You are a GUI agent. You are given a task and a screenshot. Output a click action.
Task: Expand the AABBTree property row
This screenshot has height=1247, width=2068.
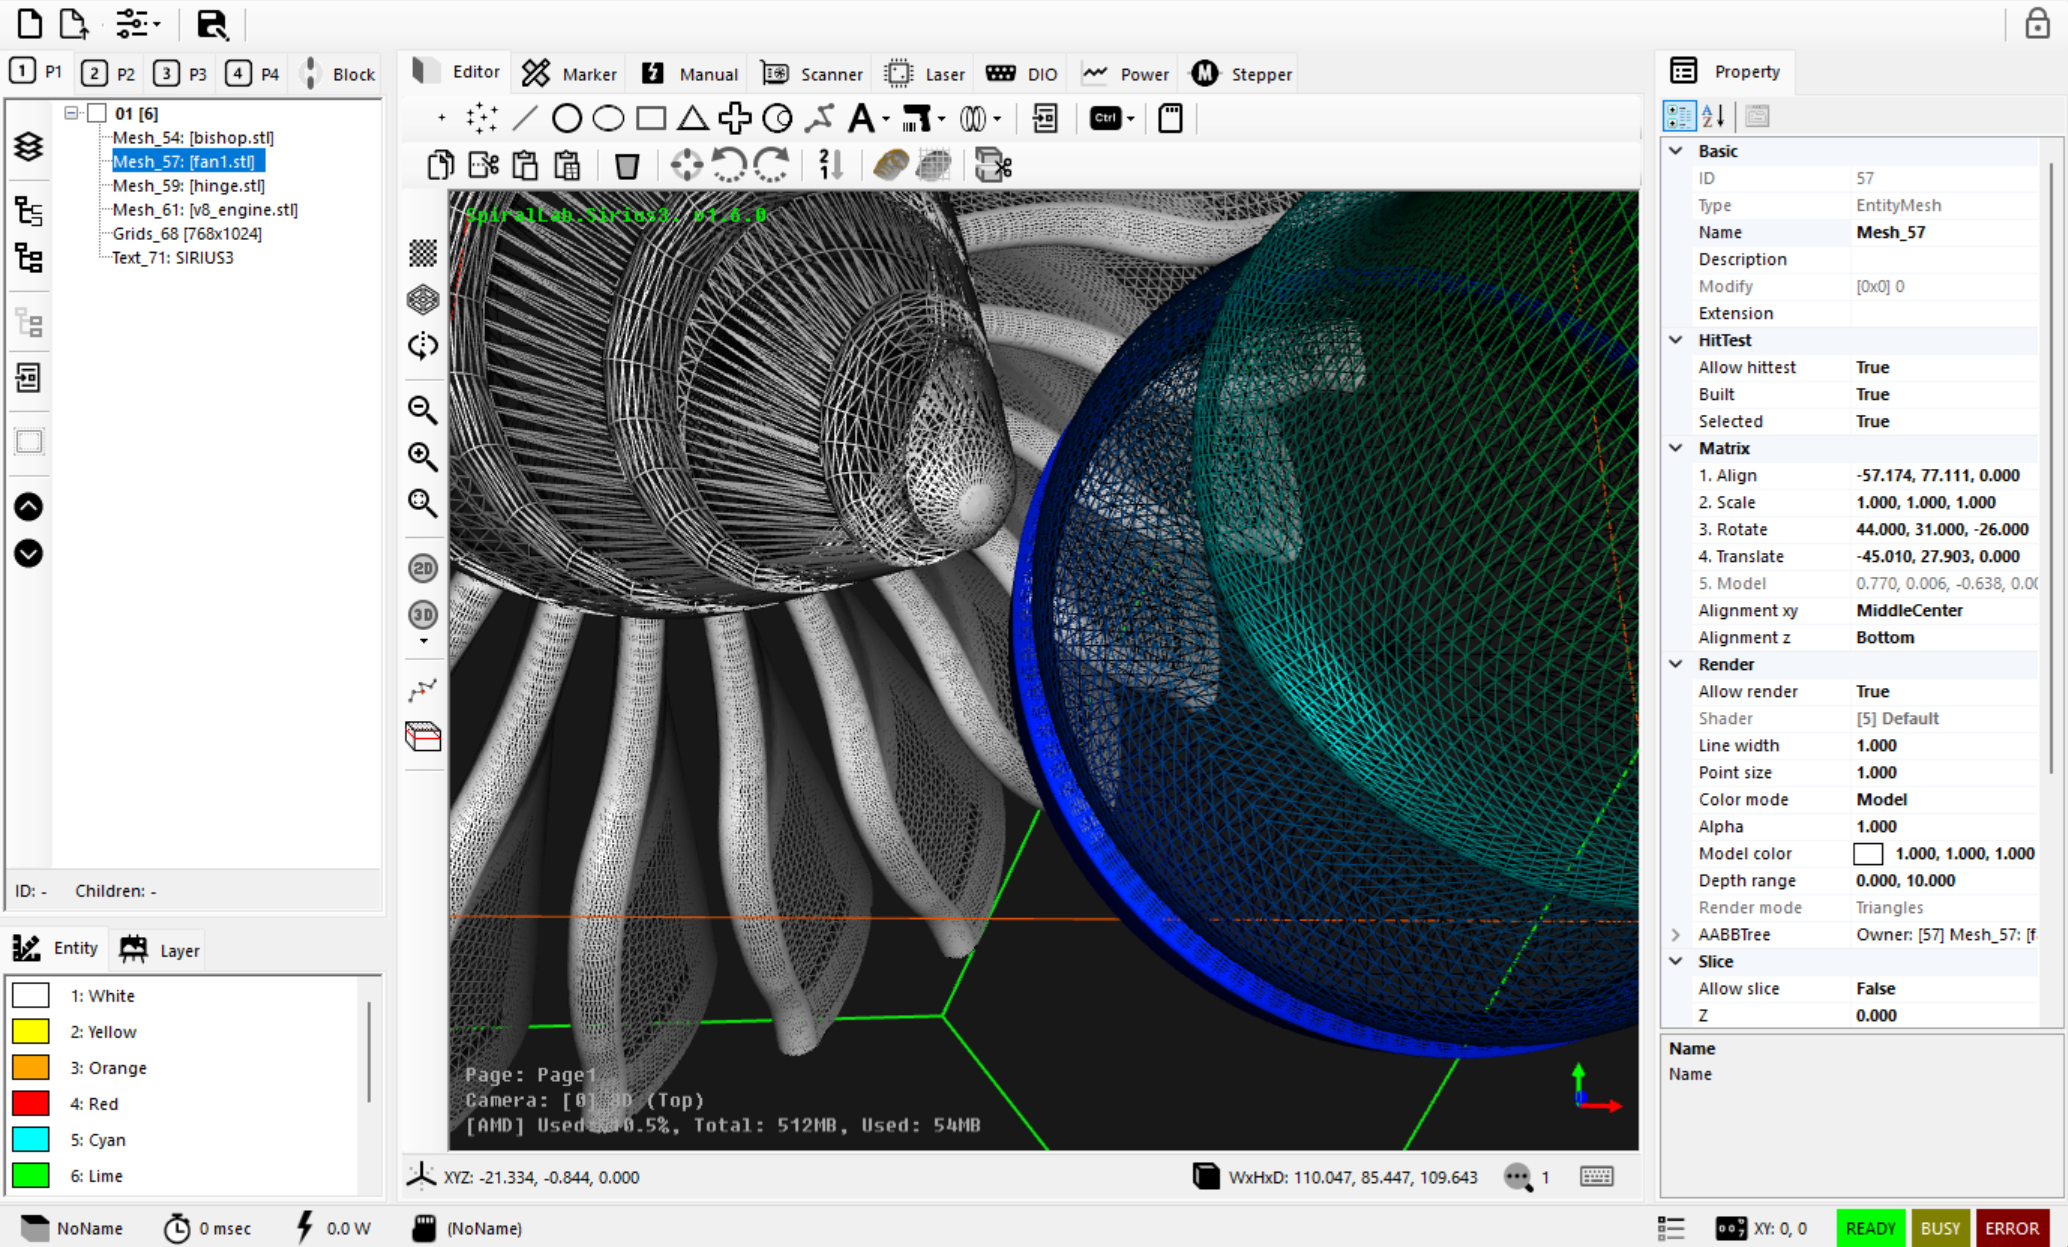1676,934
